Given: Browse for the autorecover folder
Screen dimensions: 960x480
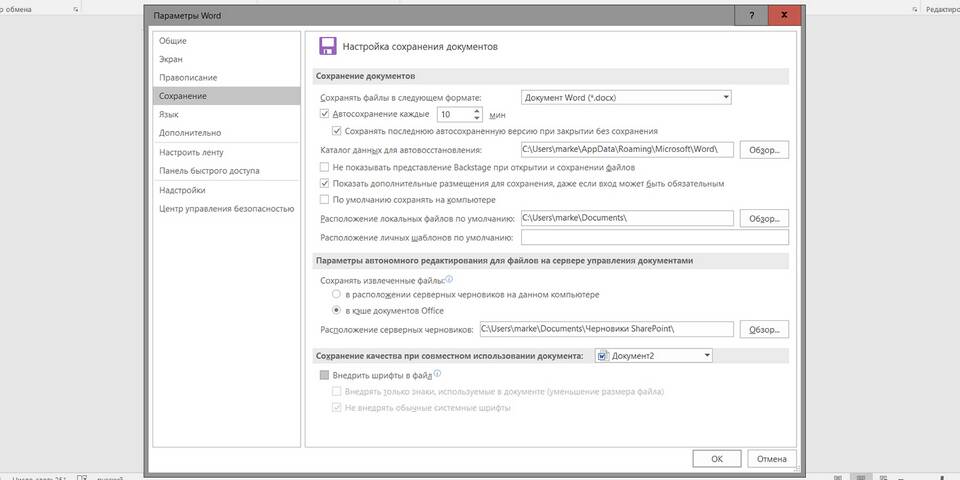Looking at the screenshot, I should point(764,150).
